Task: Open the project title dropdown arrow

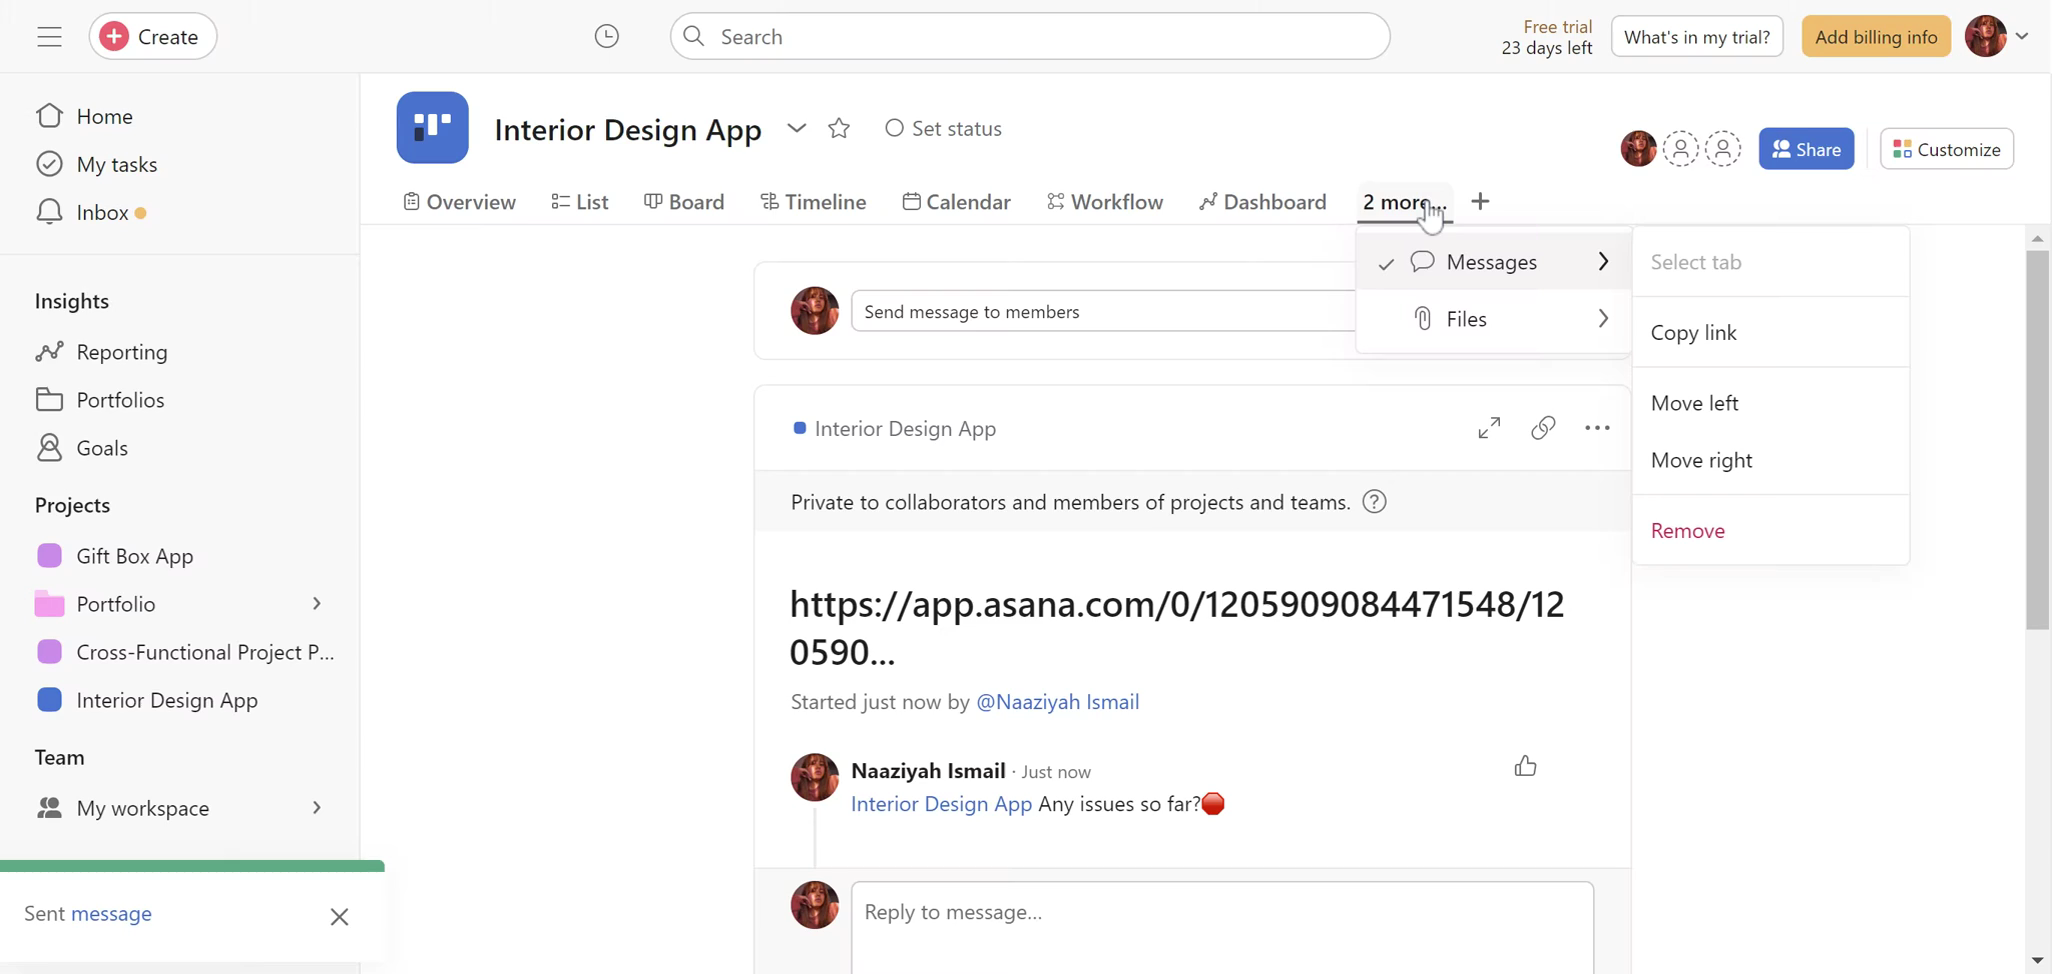Action: (x=796, y=128)
